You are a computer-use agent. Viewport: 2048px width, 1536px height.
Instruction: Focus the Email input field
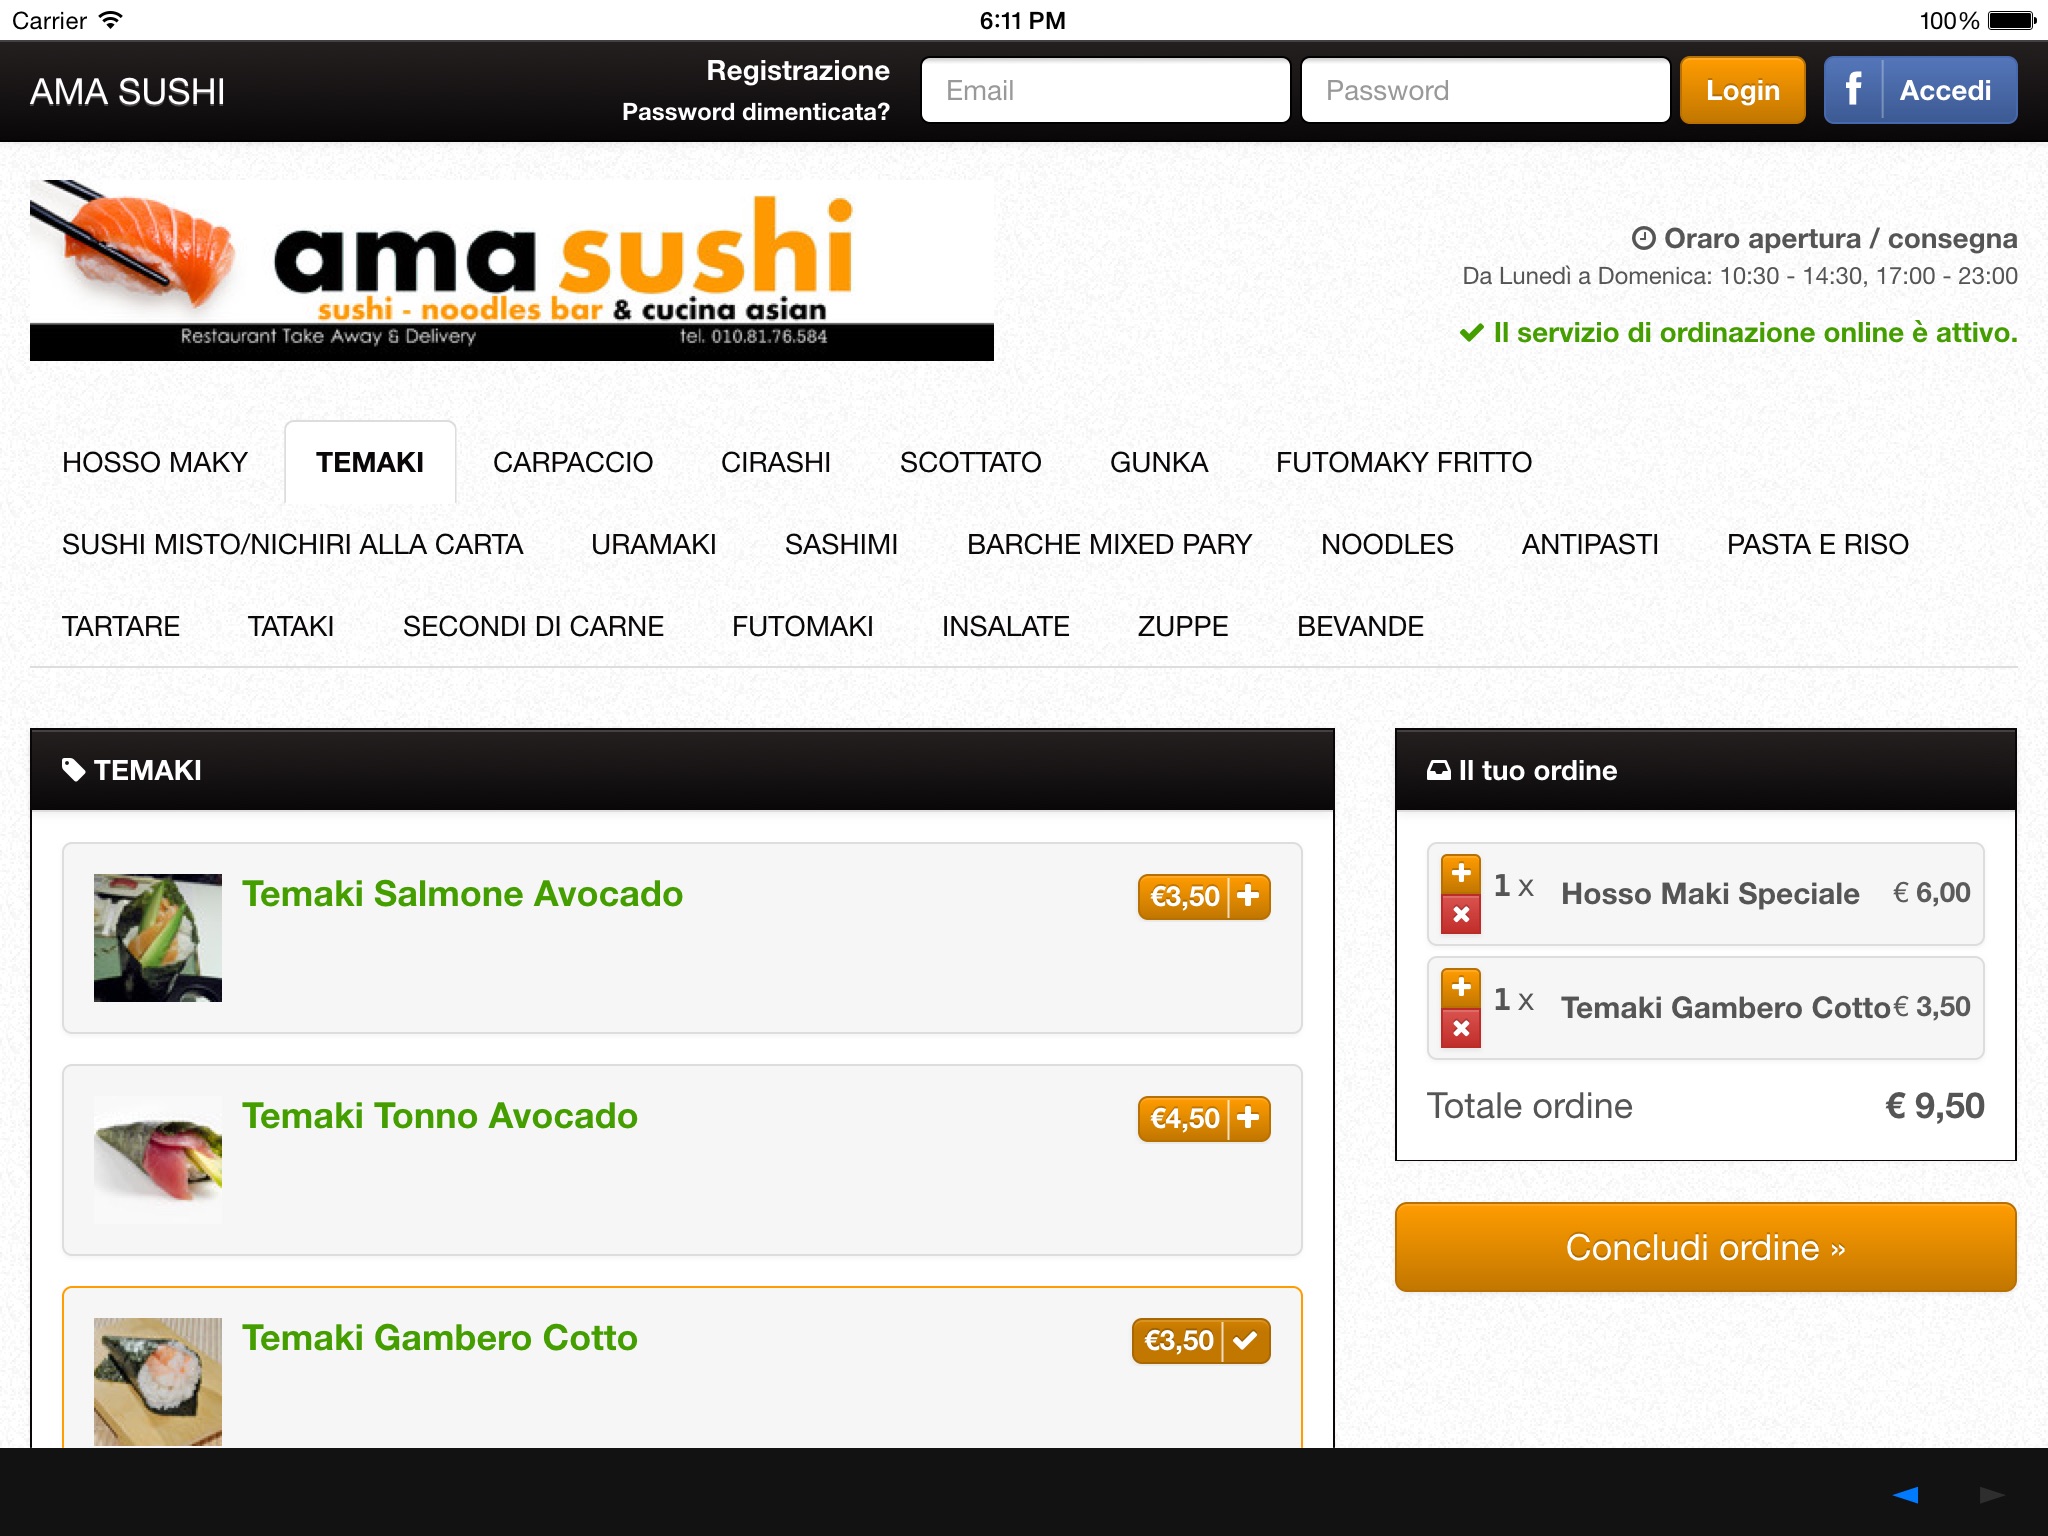pyautogui.click(x=1105, y=91)
